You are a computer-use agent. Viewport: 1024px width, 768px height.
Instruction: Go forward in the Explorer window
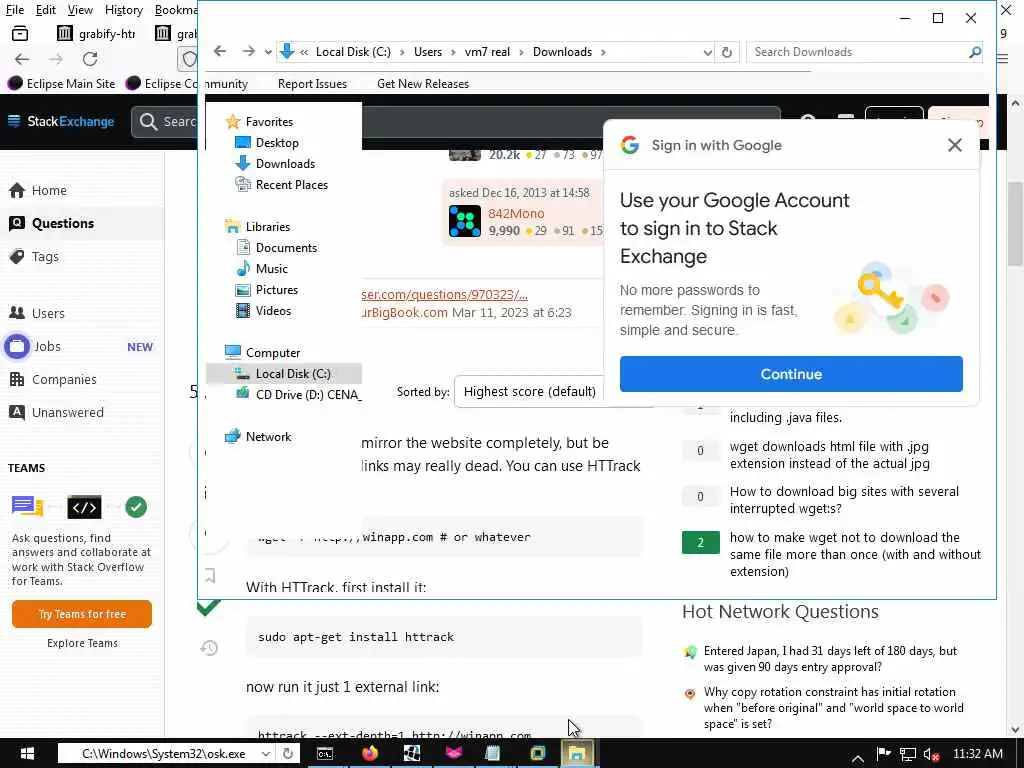click(x=248, y=52)
